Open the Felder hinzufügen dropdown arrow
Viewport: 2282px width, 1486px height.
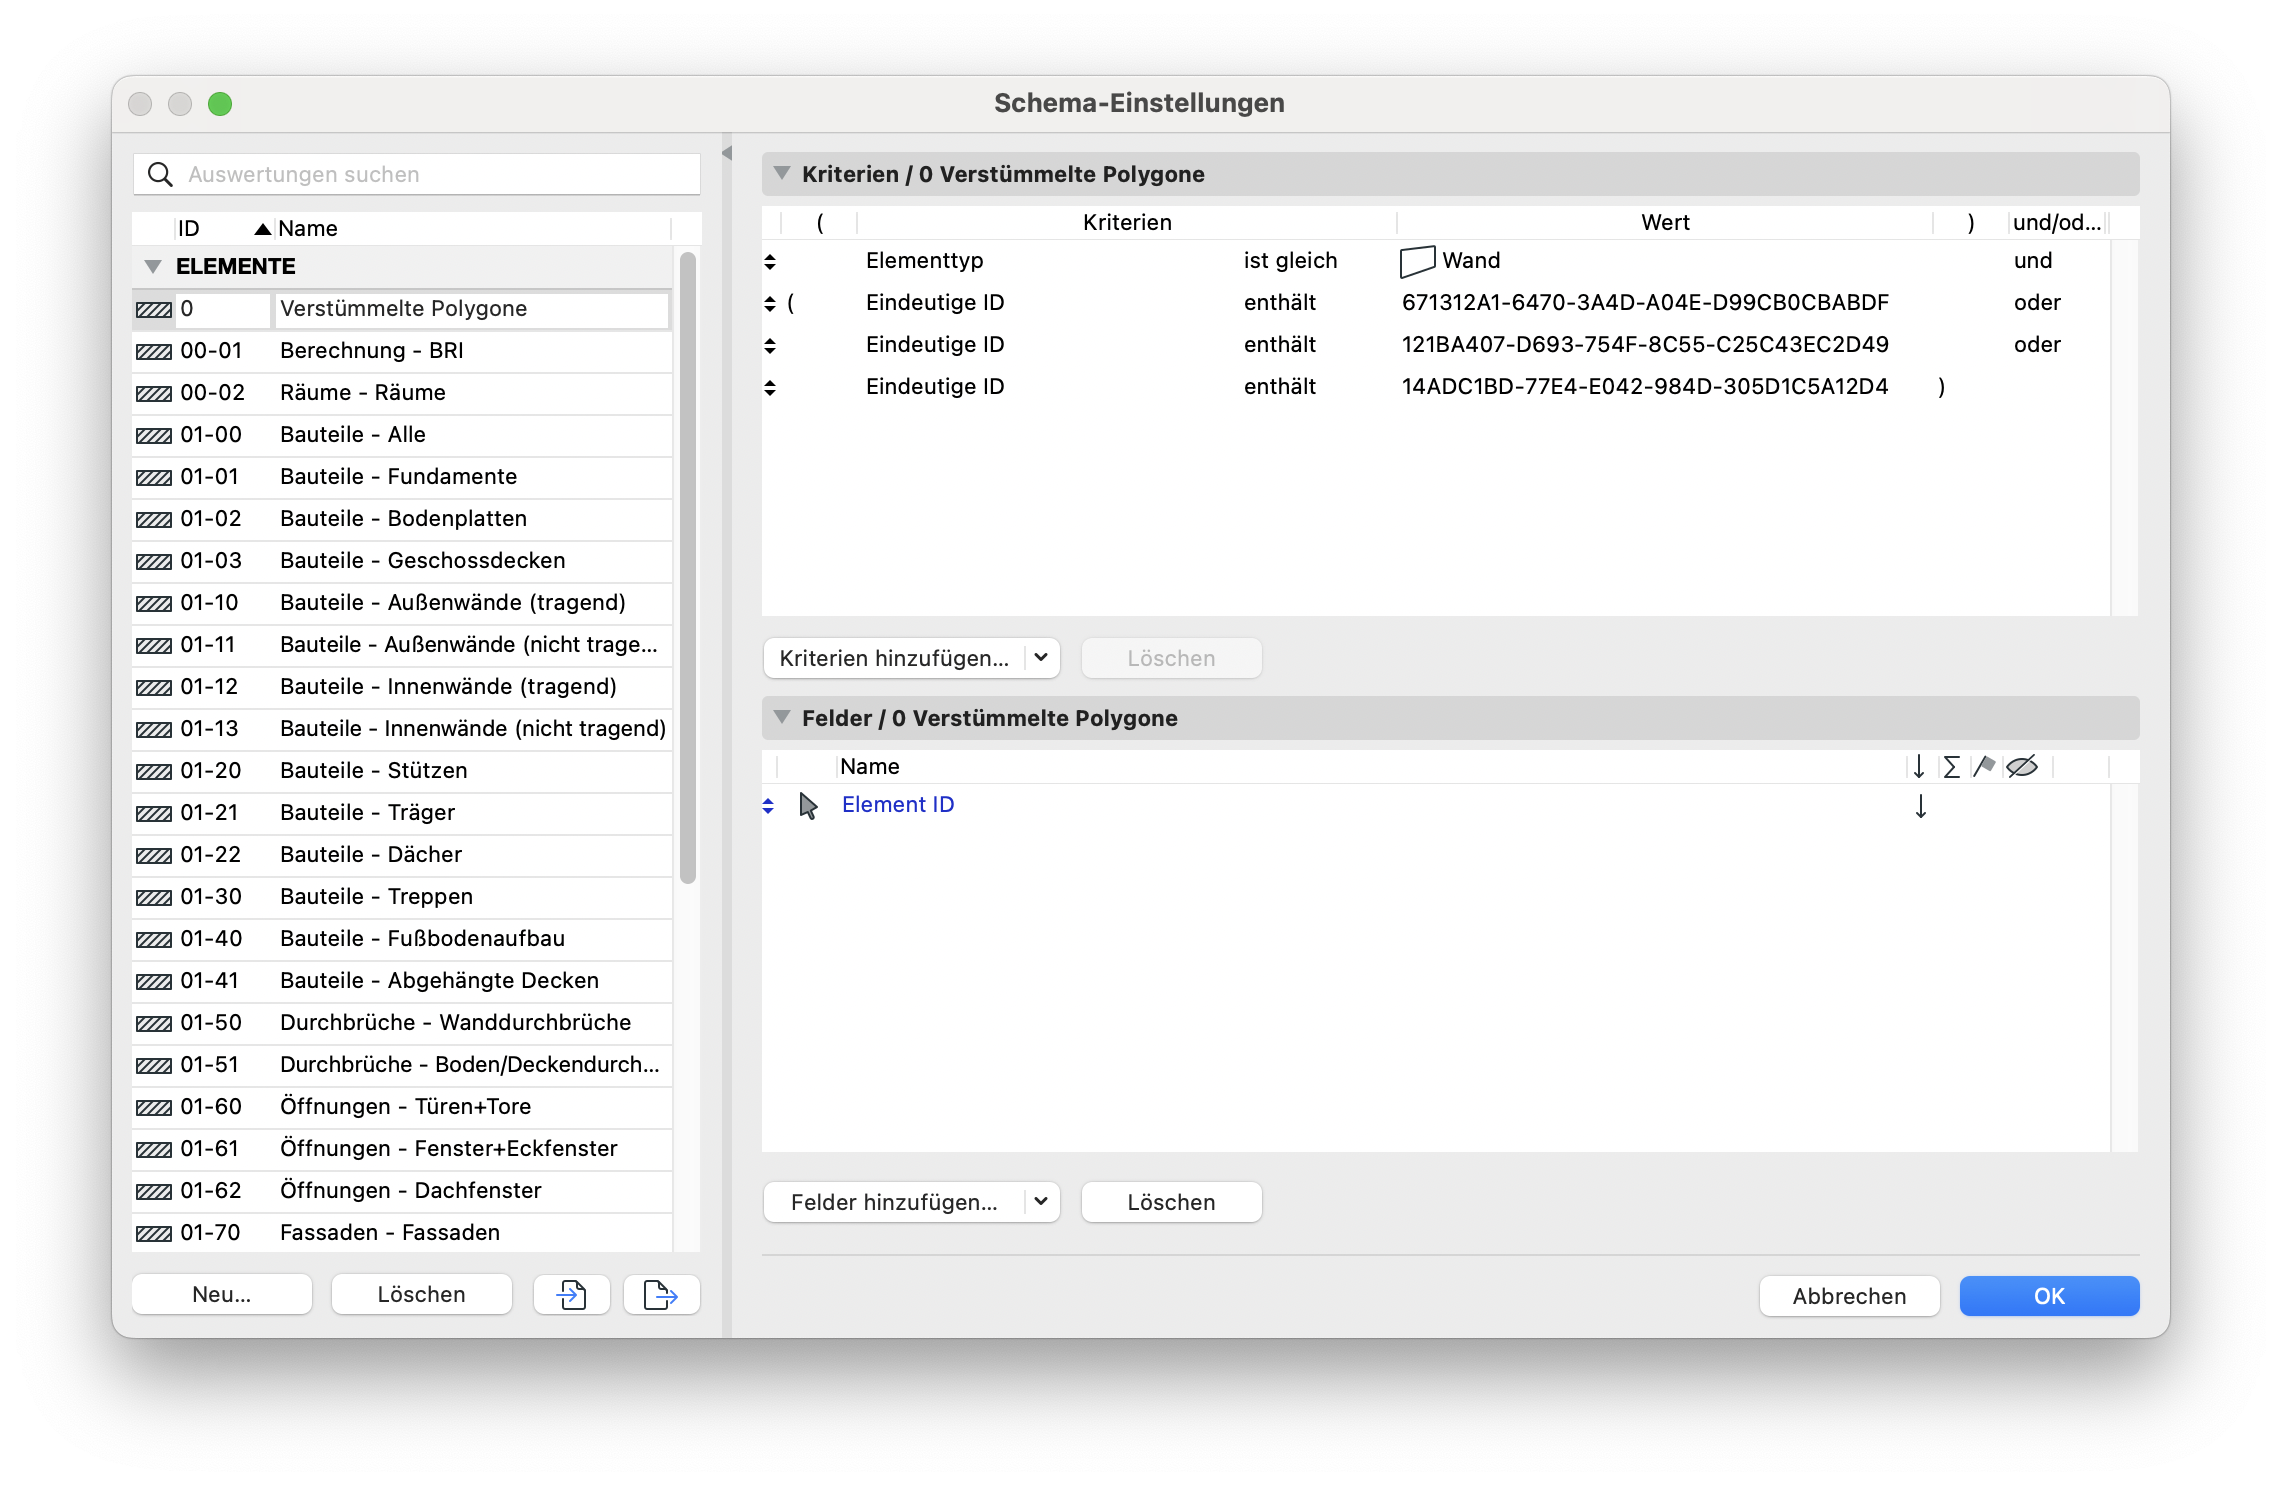[1041, 1202]
